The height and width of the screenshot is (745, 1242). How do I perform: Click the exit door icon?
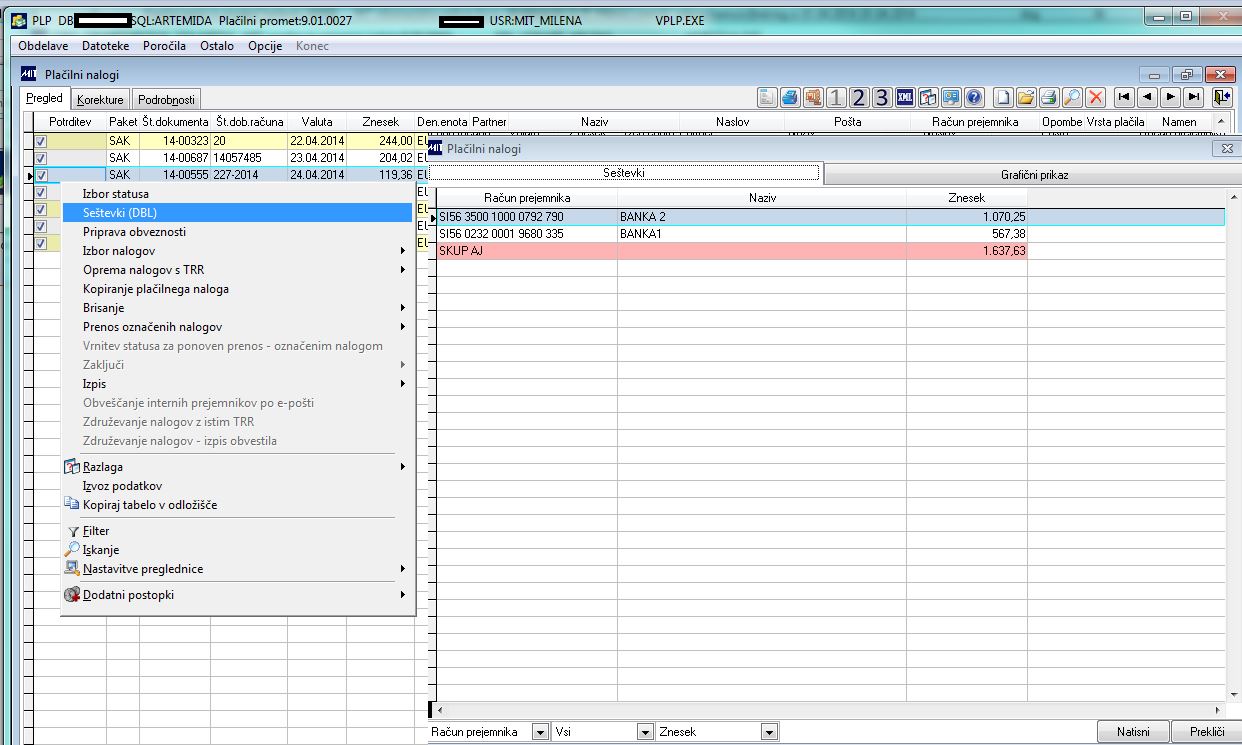[x=1221, y=97]
